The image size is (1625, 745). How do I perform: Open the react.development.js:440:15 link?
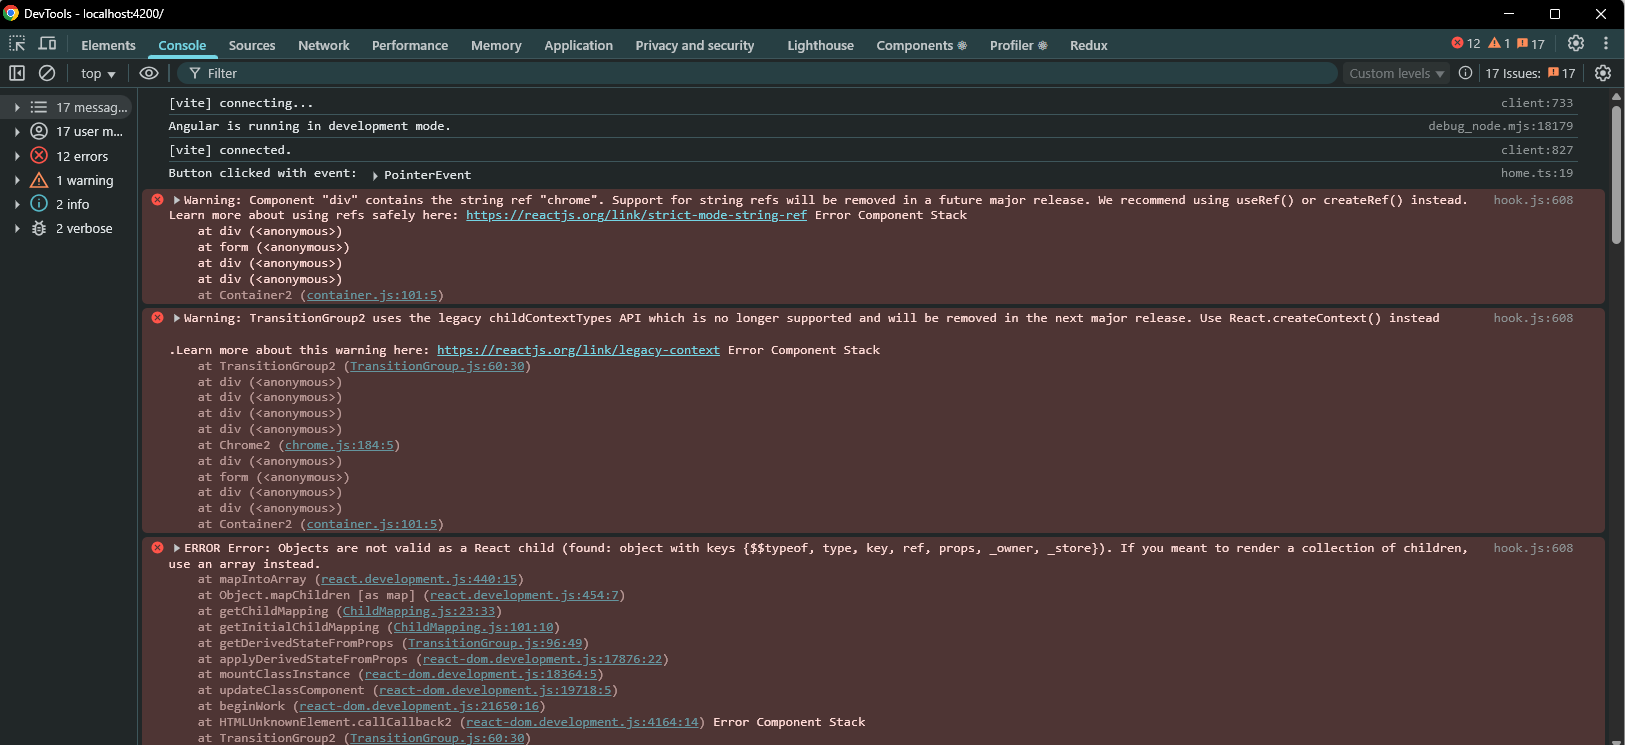pyautogui.click(x=419, y=579)
